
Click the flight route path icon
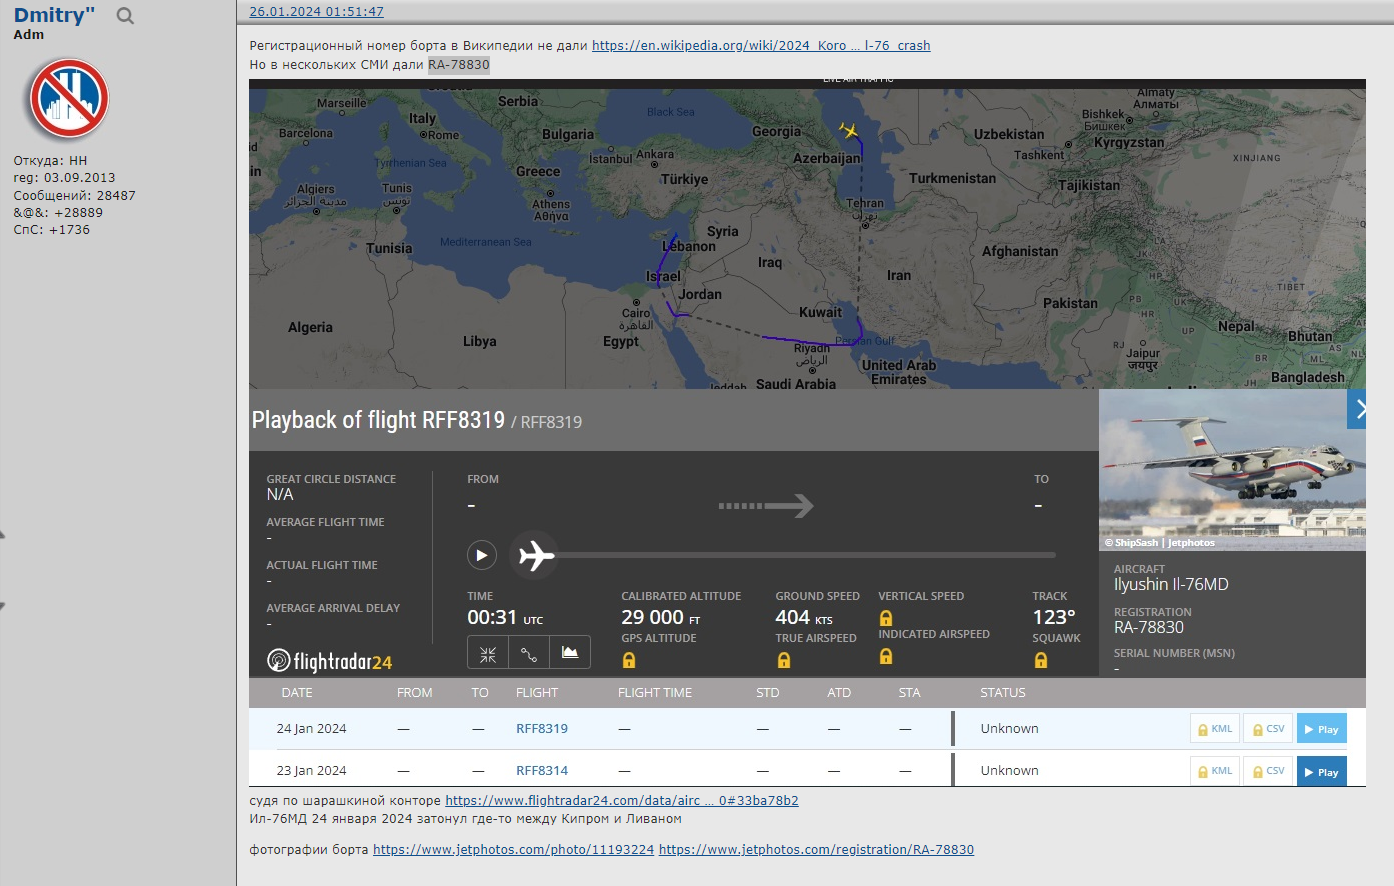click(x=529, y=654)
